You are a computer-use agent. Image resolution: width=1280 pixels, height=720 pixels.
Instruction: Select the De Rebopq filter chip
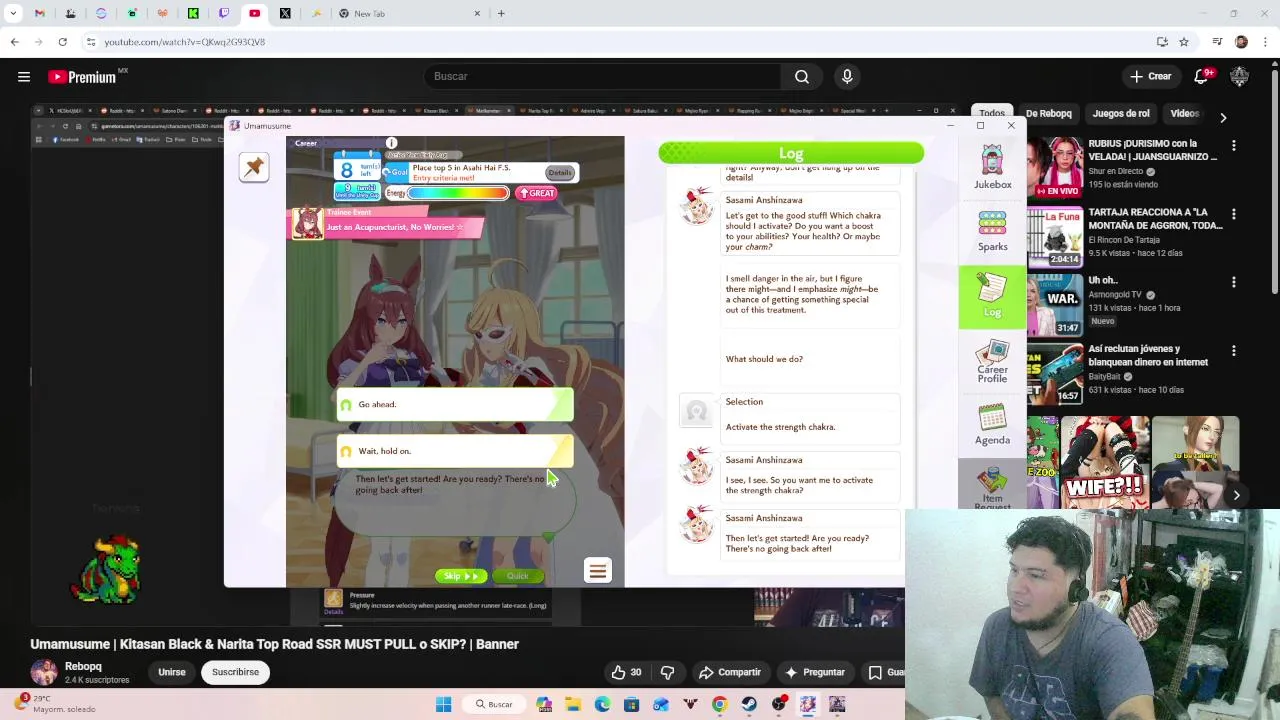1049,113
